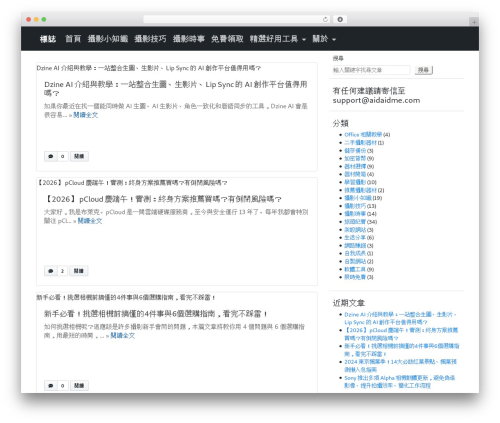This screenshot has height=423, width=500.
Task: Expand the 精選好用工具 dropdown menu
Action: (x=278, y=39)
